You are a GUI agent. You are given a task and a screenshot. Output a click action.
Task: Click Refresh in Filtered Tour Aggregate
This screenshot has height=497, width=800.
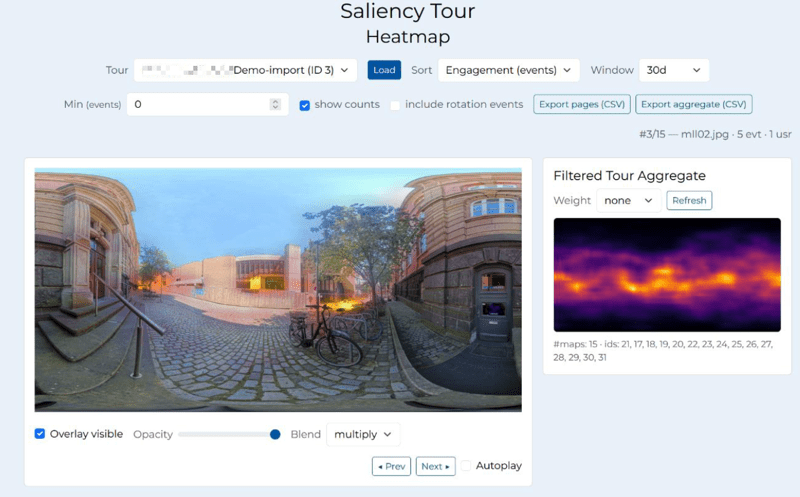[689, 200]
